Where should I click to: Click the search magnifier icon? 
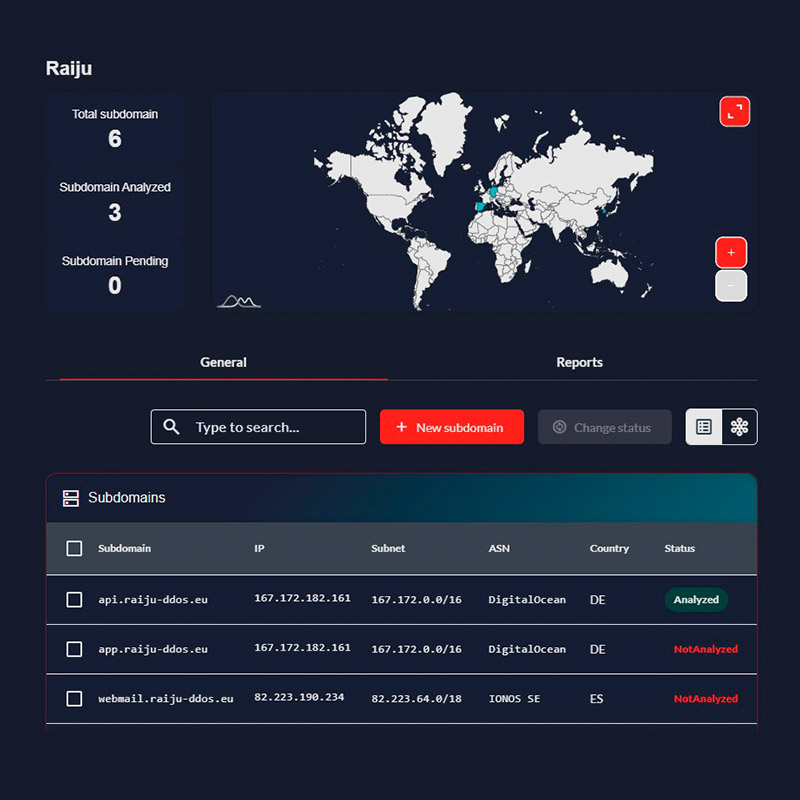click(171, 427)
